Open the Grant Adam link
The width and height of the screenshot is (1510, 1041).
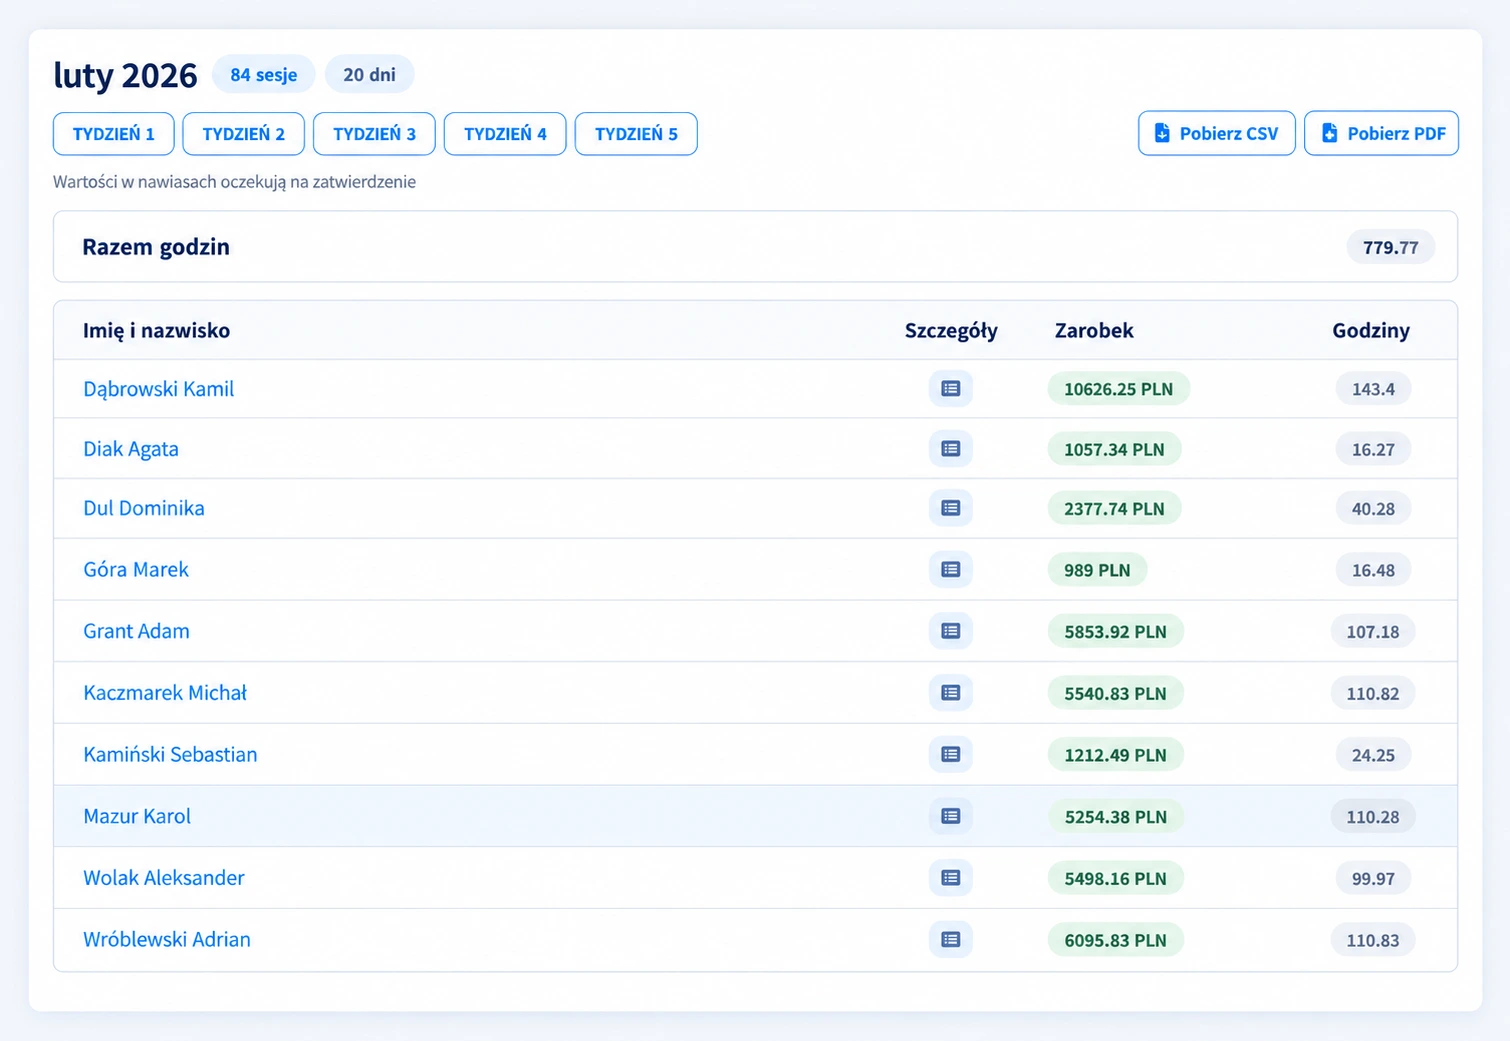coord(136,631)
